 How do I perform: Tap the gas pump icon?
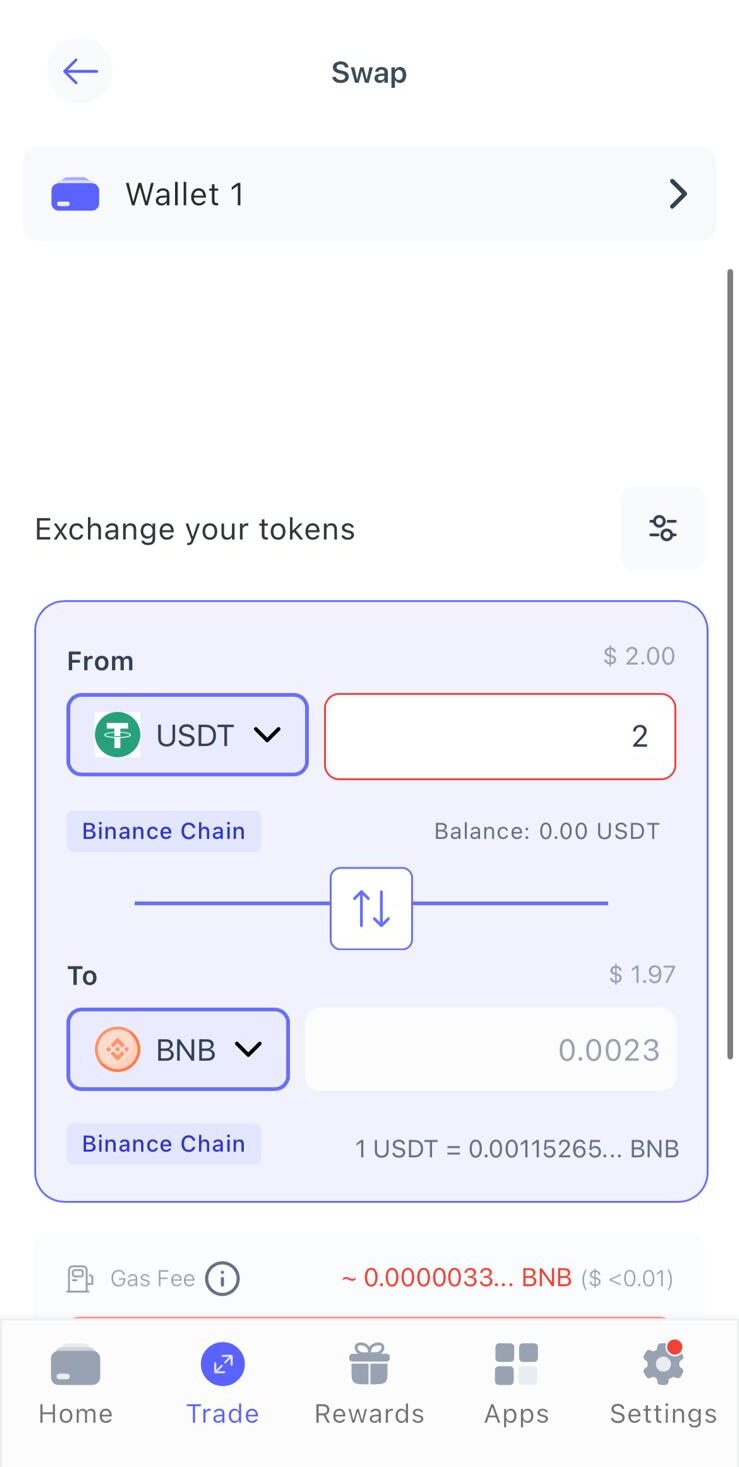click(80, 1278)
